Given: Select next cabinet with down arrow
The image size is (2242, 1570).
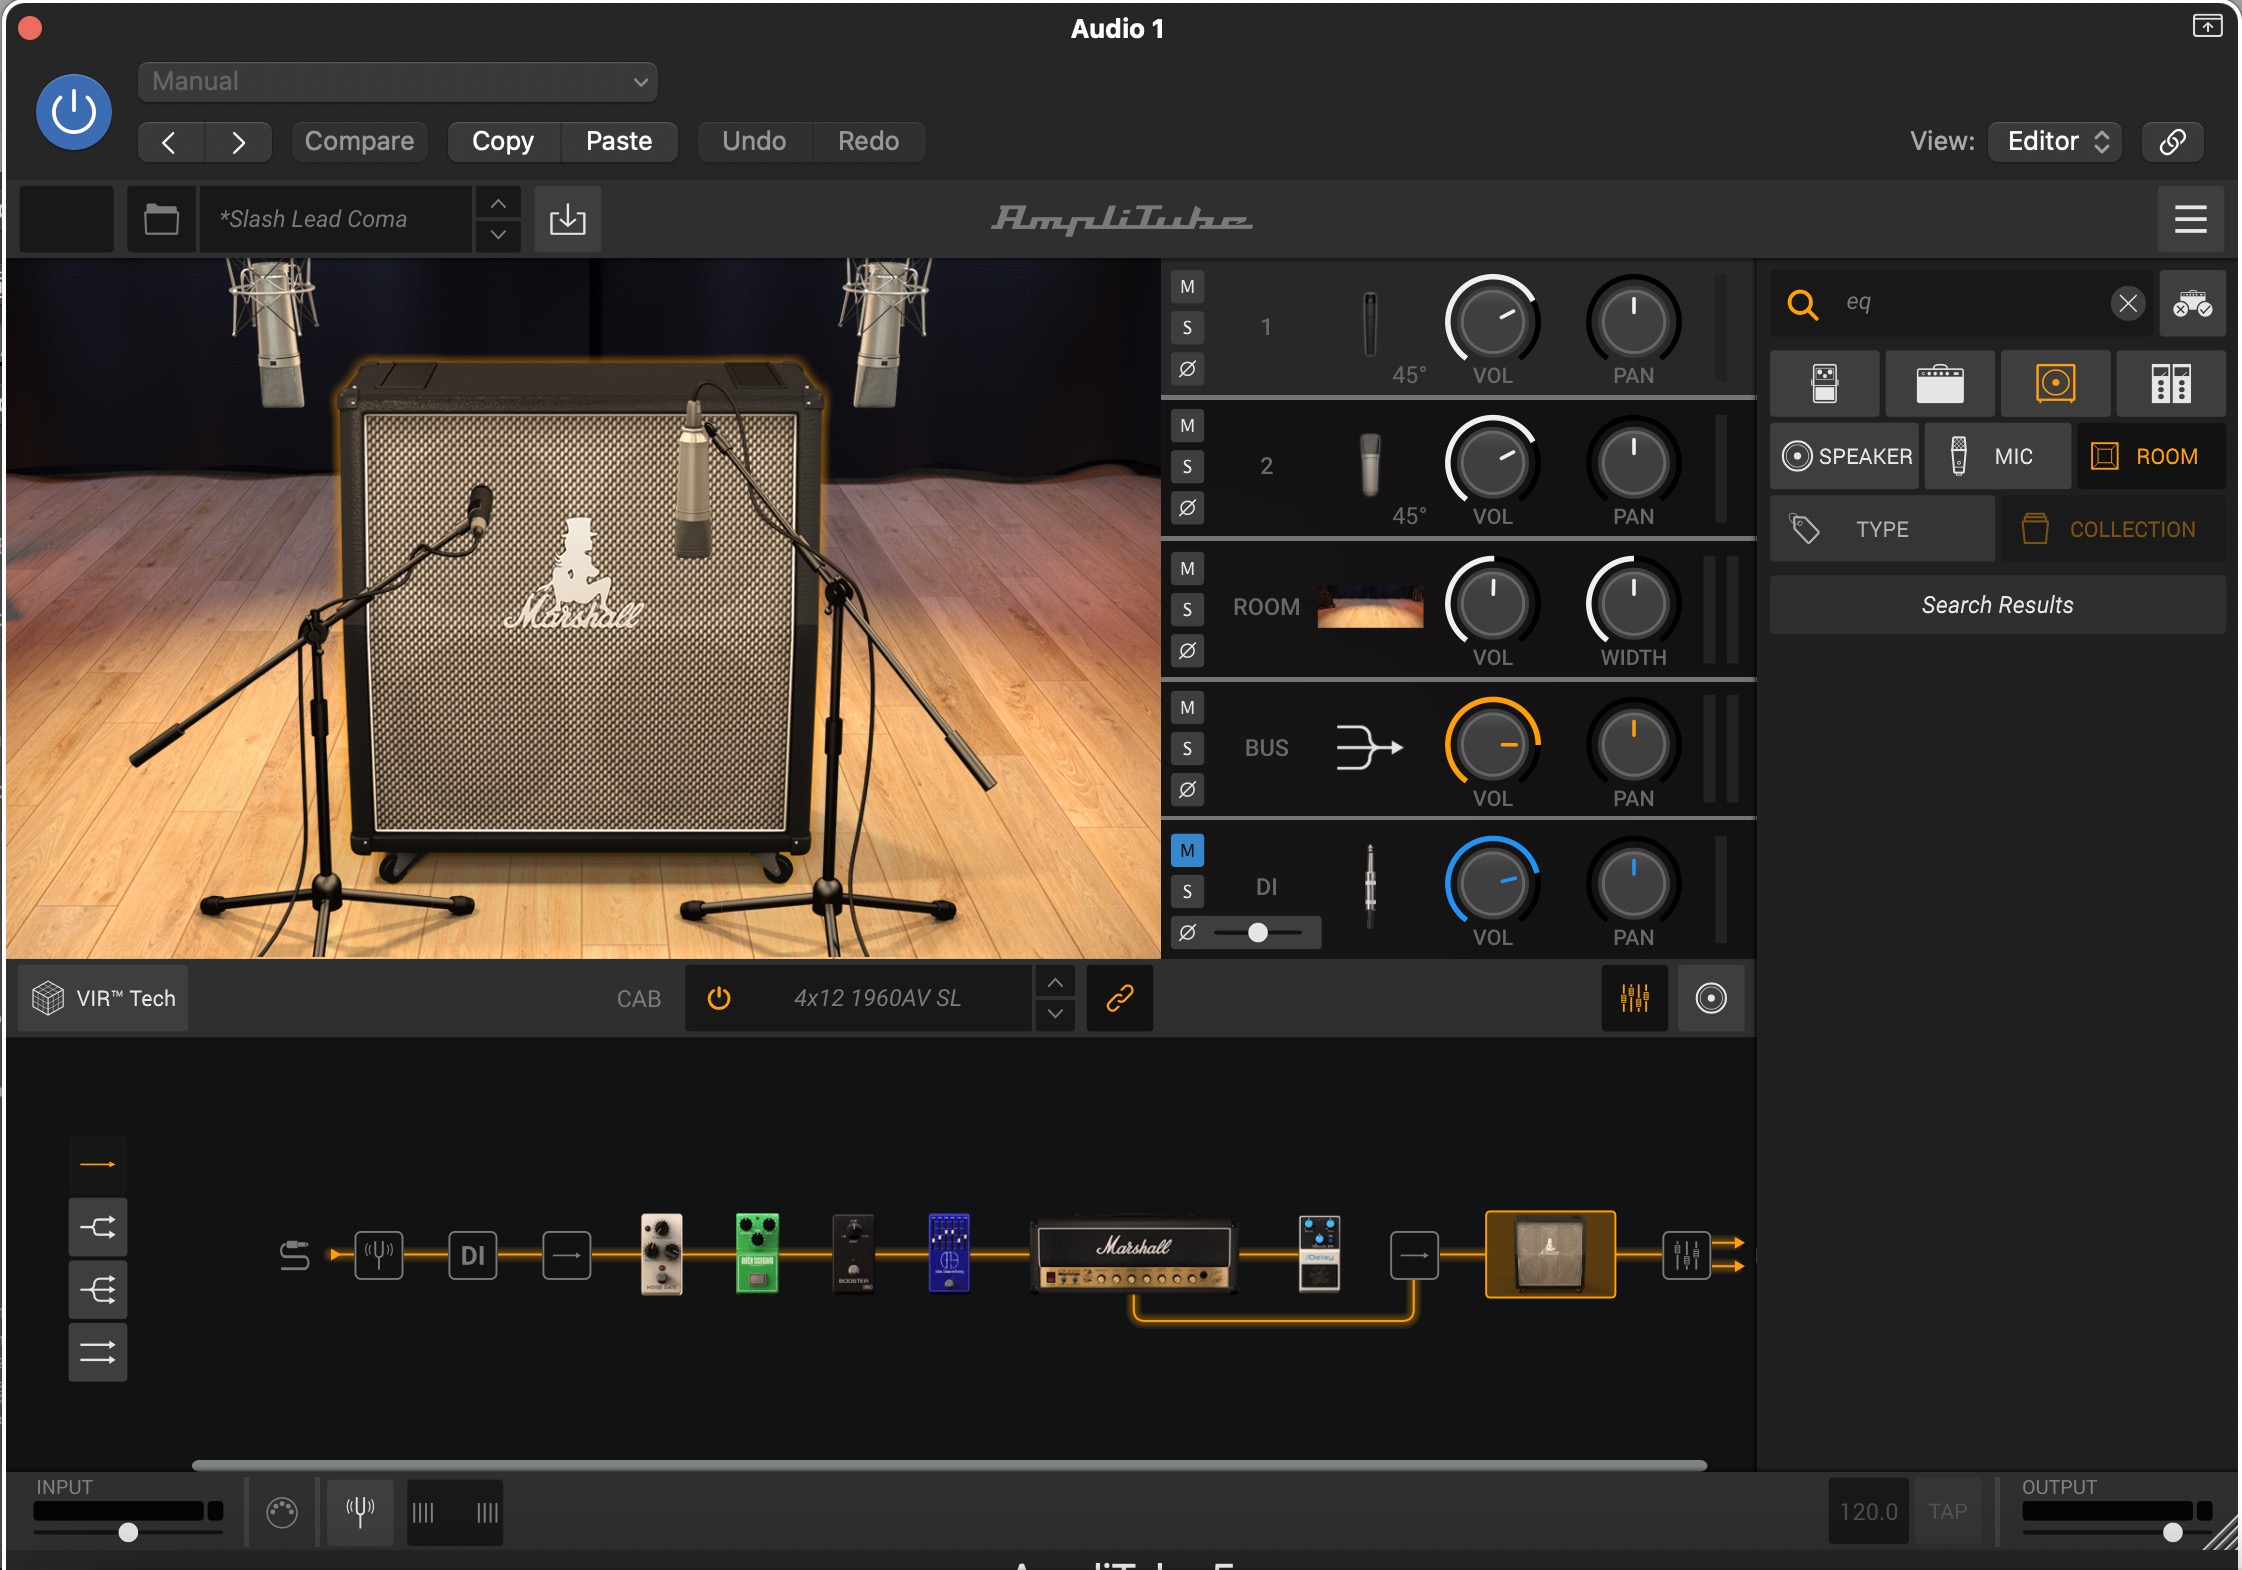Looking at the screenshot, I should [x=1055, y=1014].
